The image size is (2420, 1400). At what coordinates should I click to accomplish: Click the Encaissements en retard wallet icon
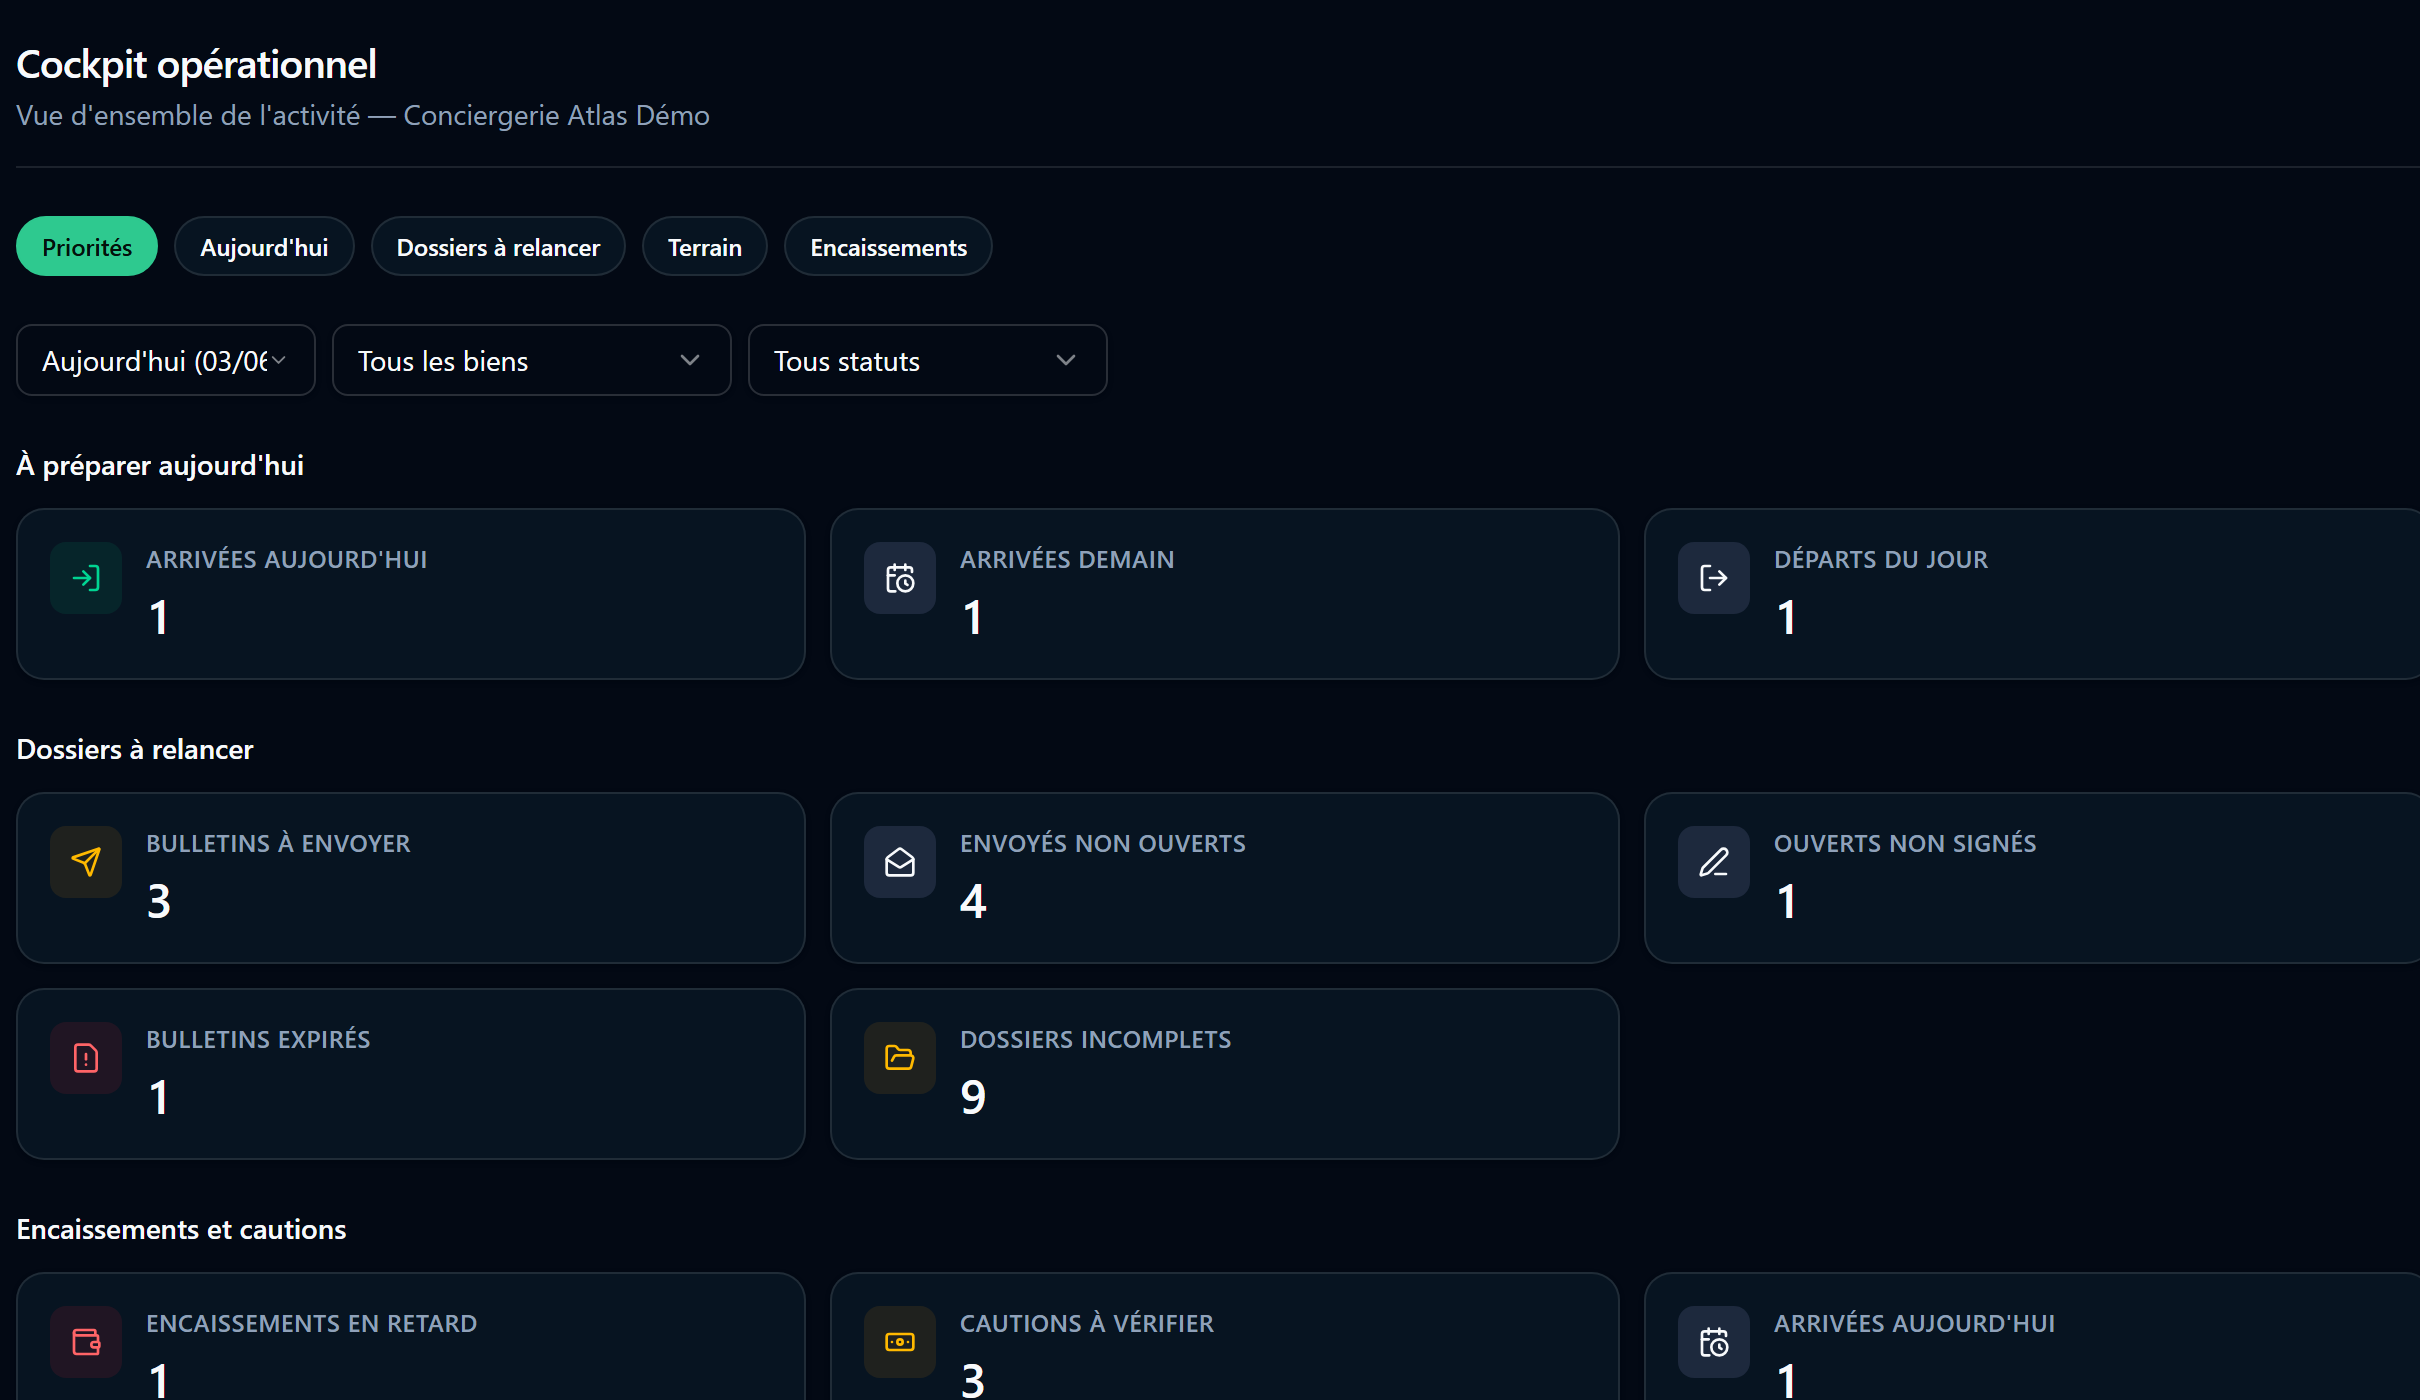point(86,1342)
